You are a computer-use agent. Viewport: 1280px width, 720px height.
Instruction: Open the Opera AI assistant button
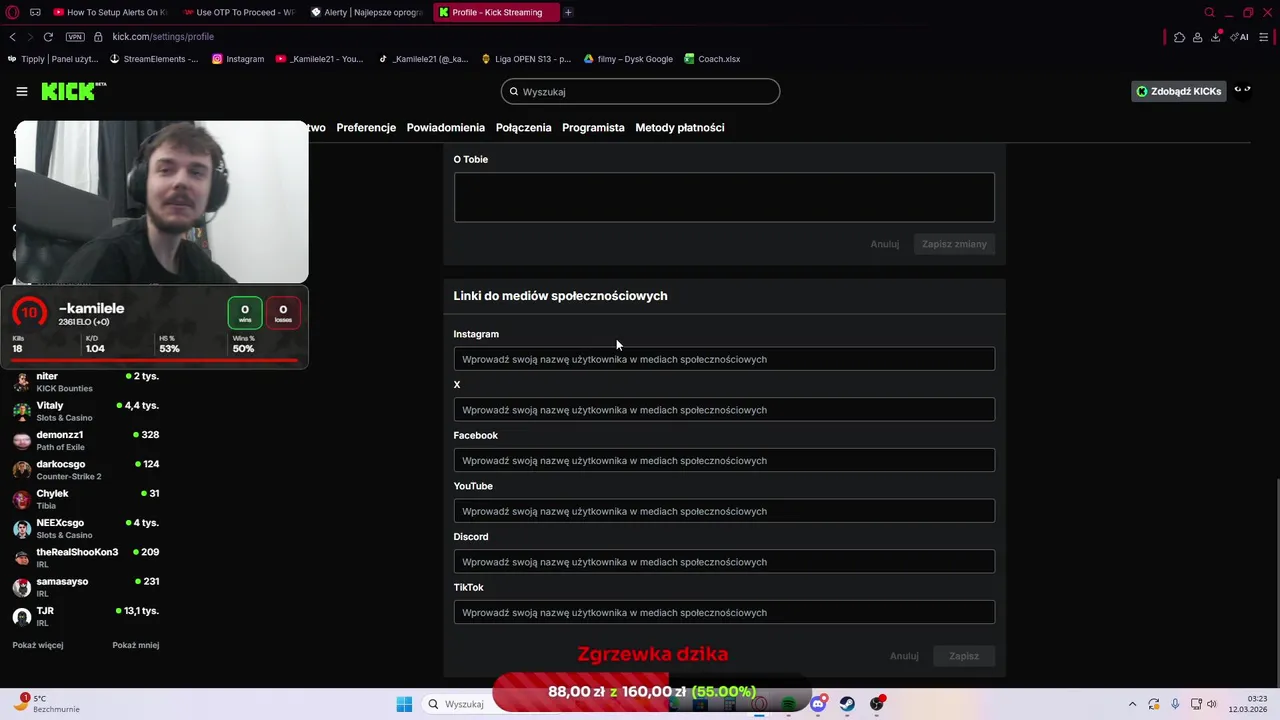pos(1240,37)
